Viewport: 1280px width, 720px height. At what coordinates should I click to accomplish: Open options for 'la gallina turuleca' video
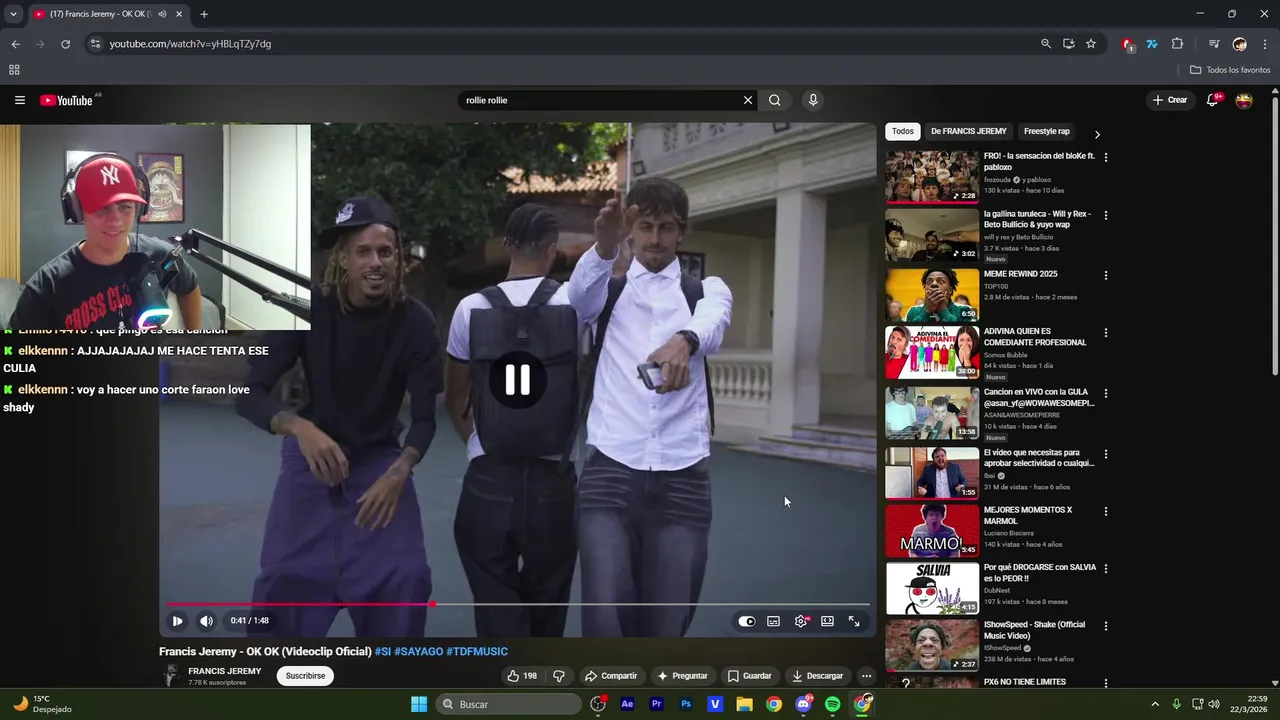pyautogui.click(x=1105, y=215)
